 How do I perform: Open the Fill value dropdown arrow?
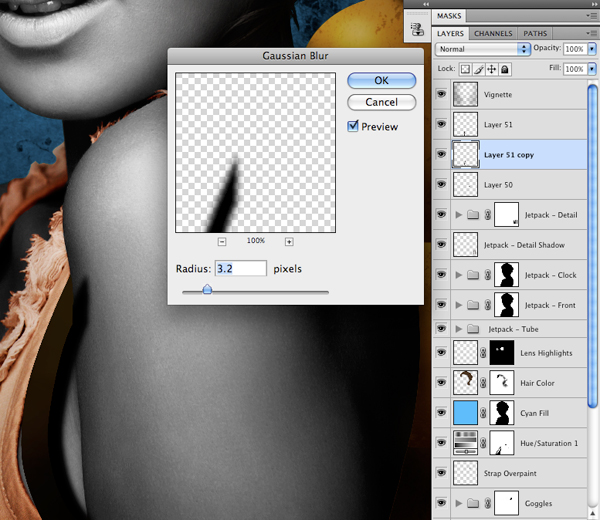(592, 69)
